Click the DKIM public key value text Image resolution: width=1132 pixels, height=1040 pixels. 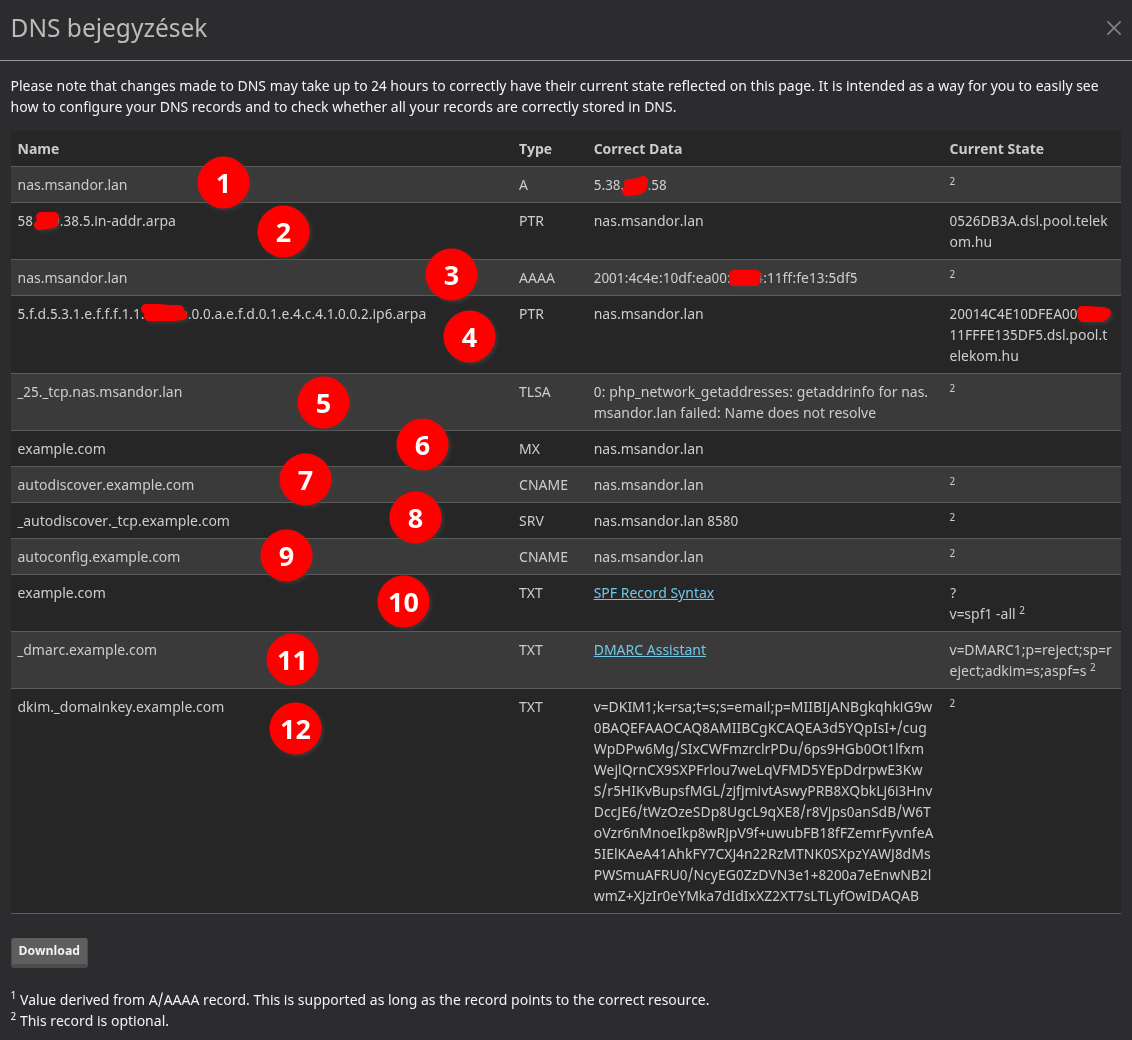(x=763, y=802)
